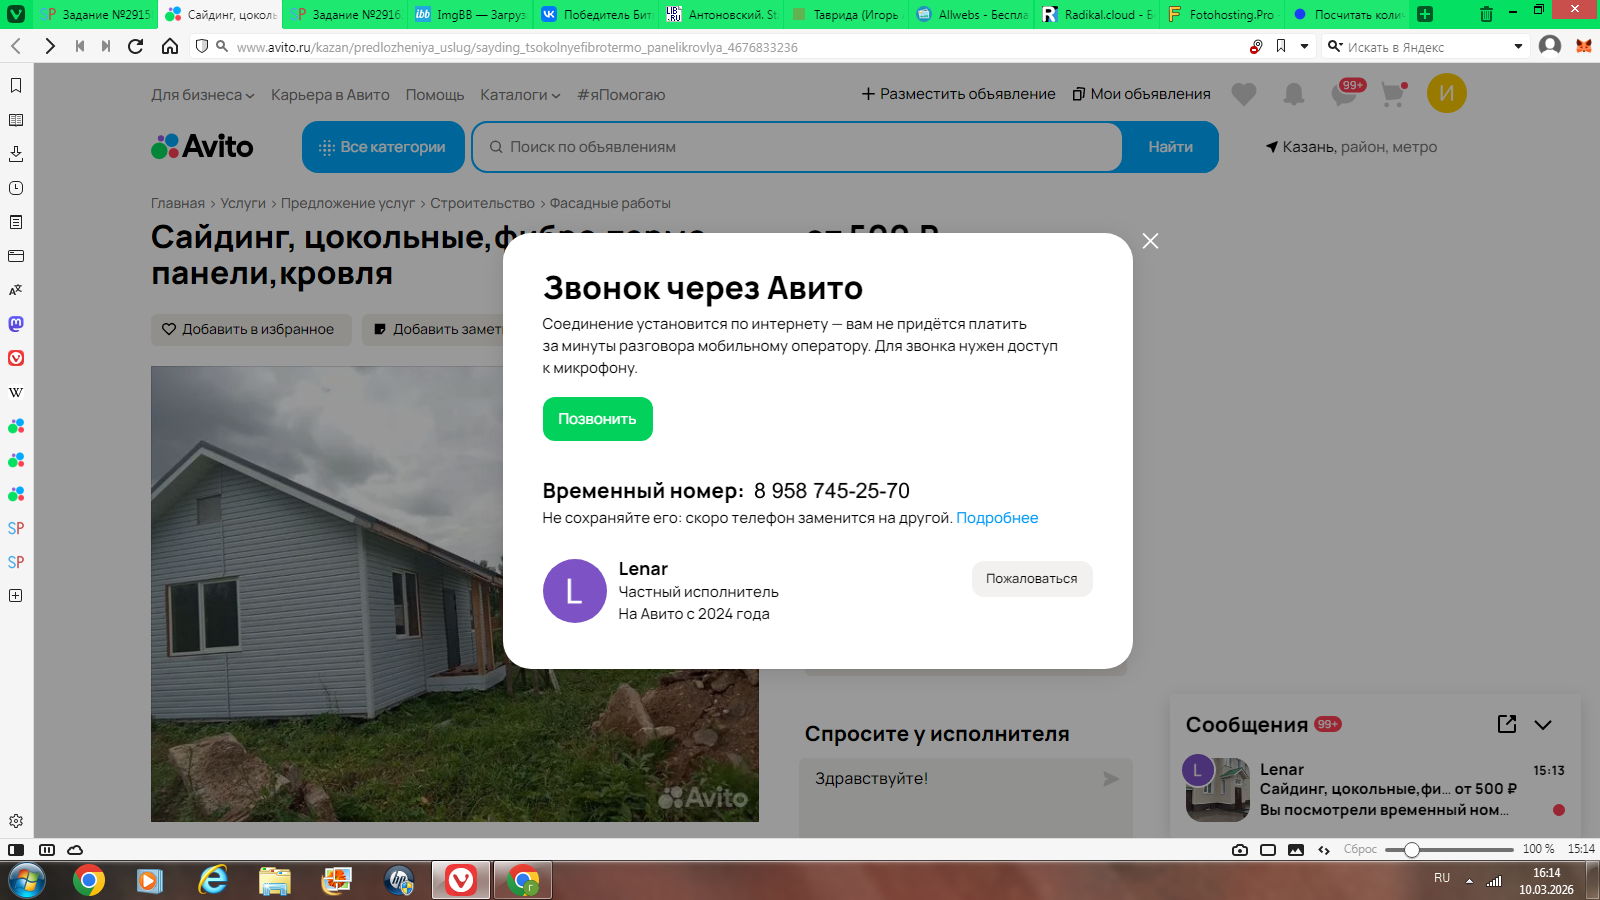Screen dimensions: 1600x900
Task: Open browser home page
Action: click(x=170, y=46)
